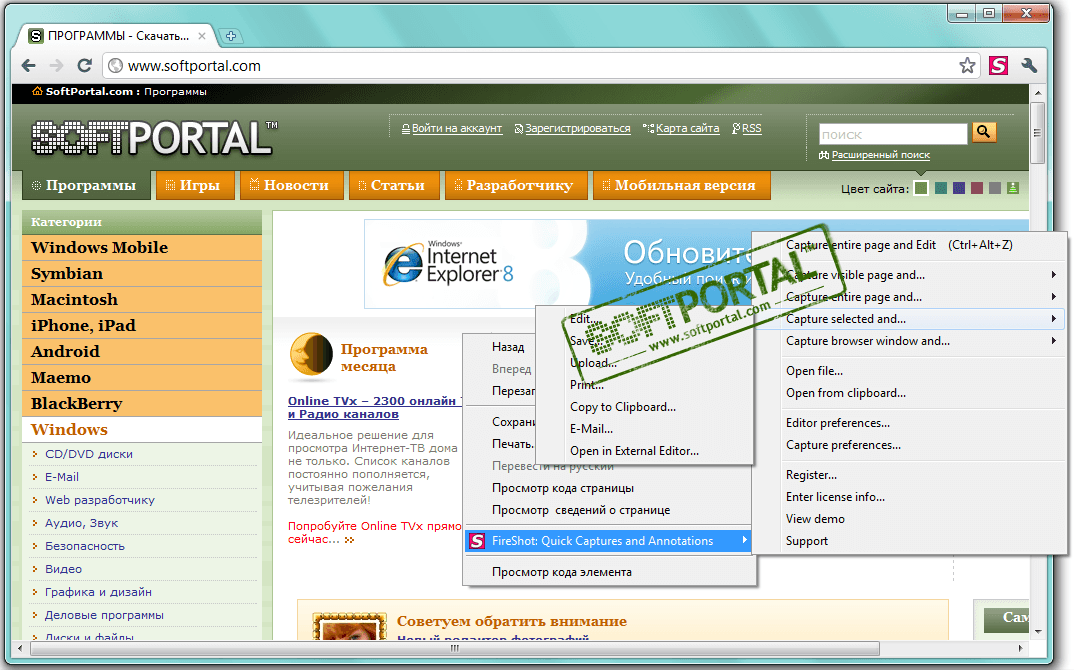Open the Статьи site tab

tap(393, 185)
